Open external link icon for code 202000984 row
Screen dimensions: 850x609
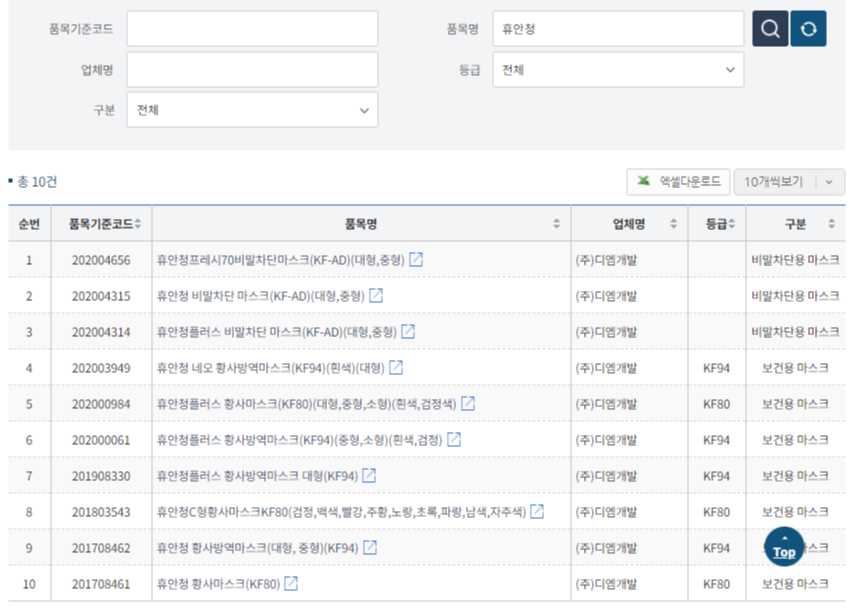coord(468,403)
